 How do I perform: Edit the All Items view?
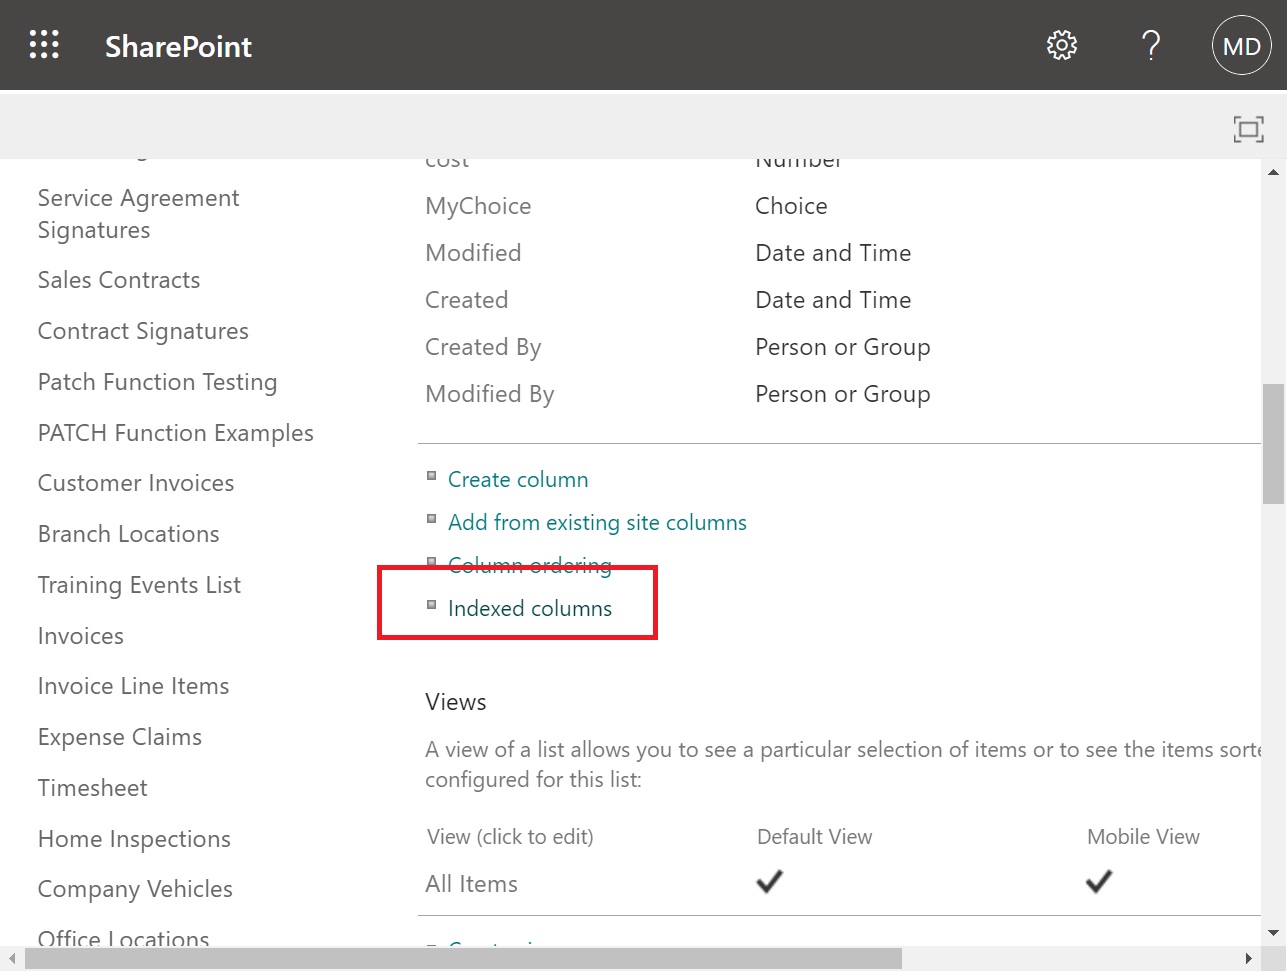pos(471,883)
